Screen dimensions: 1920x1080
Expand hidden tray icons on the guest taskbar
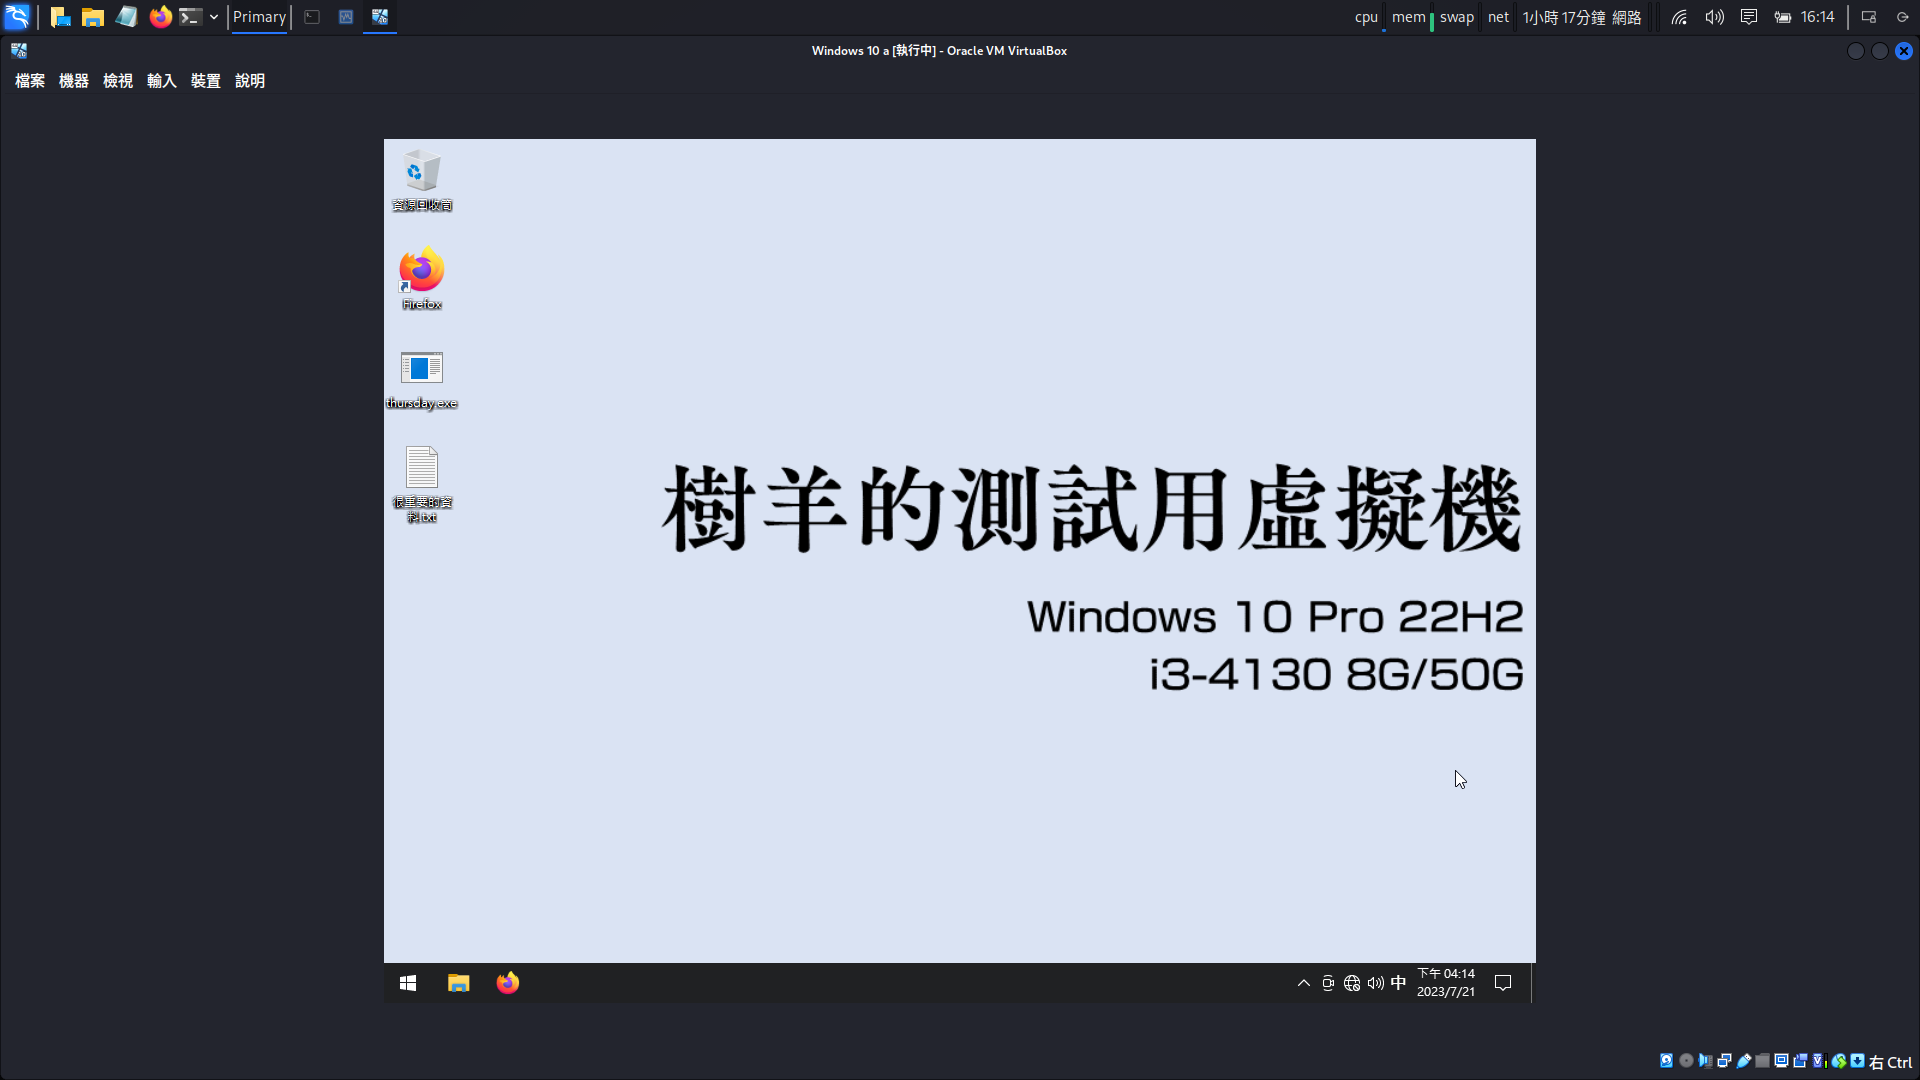[1302, 983]
